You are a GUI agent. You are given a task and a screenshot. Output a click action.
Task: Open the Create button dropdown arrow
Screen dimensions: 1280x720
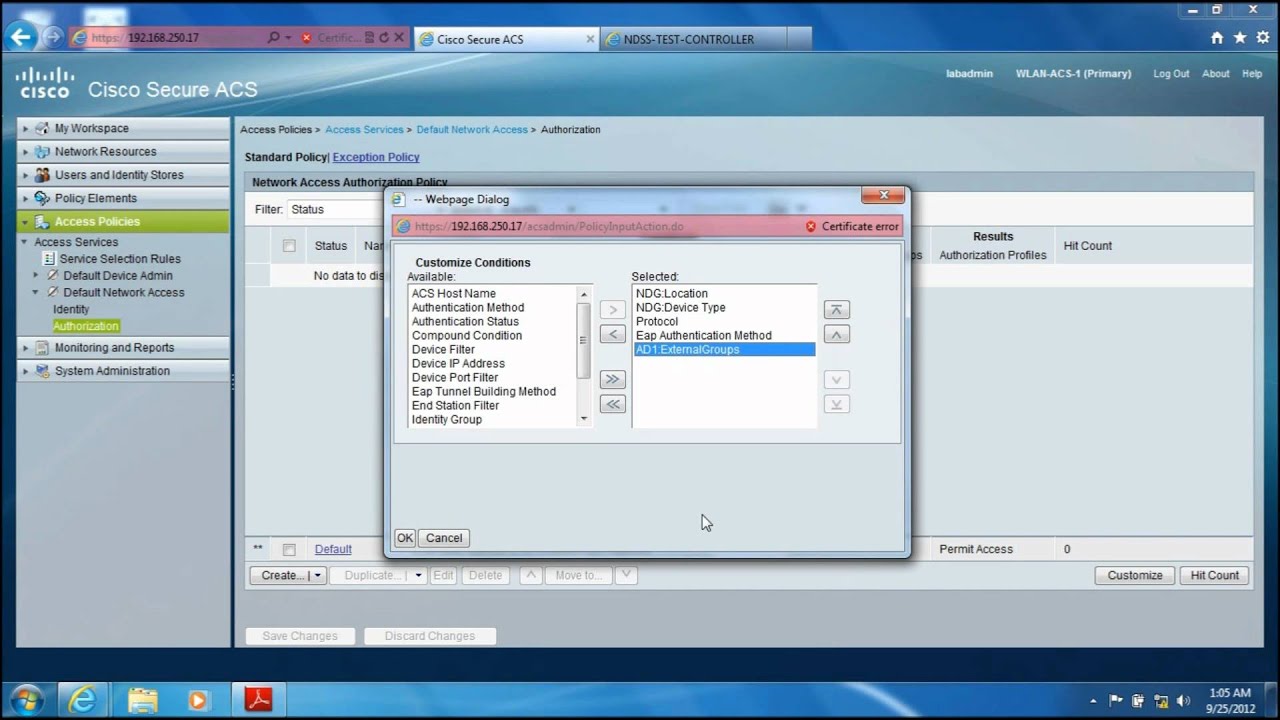[x=317, y=576]
